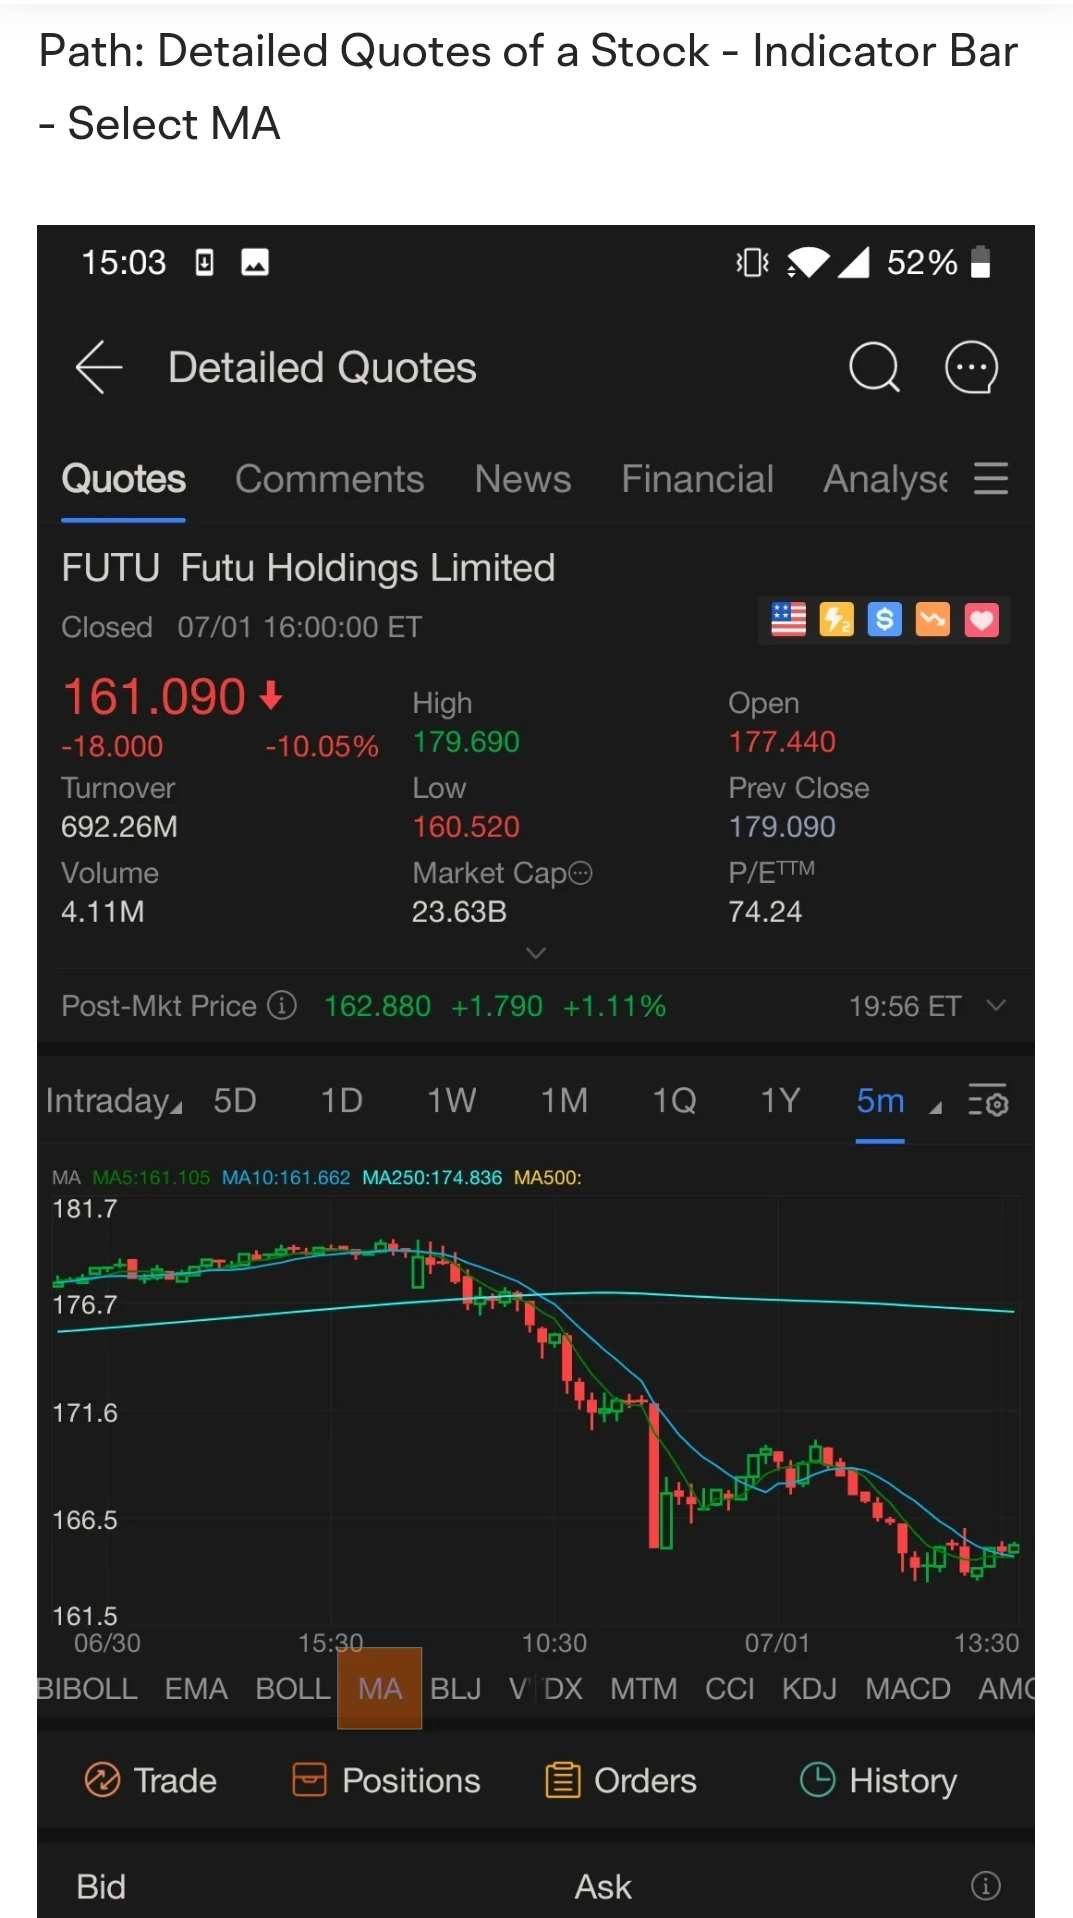Tap the MA10:161.662 legend value
1073x1918 pixels.
click(286, 1177)
